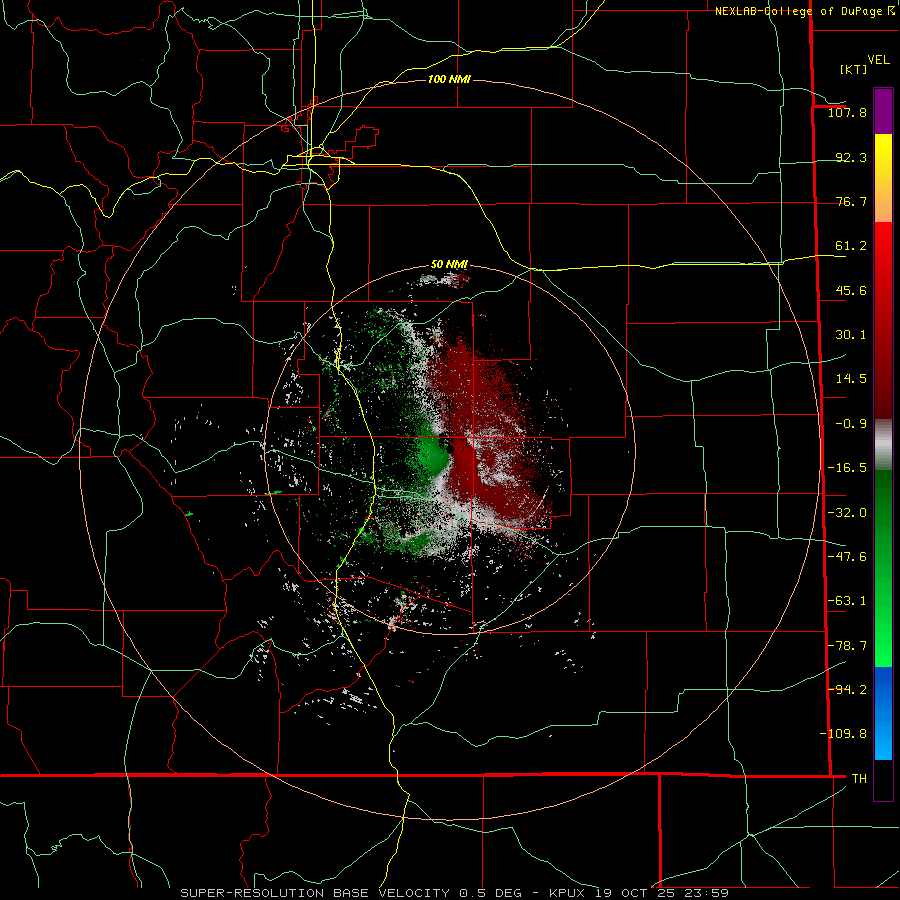The width and height of the screenshot is (900, 900).
Task: Click the -16.5 velocity scale value
Action: click(x=847, y=468)
